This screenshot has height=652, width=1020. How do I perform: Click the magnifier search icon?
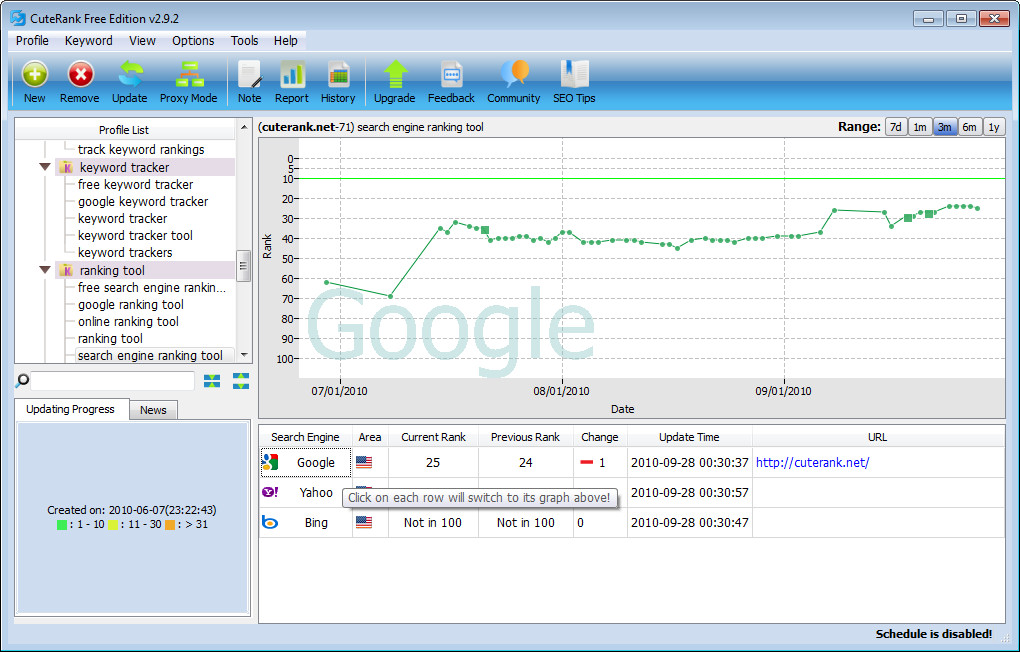[x=22, y=381]
